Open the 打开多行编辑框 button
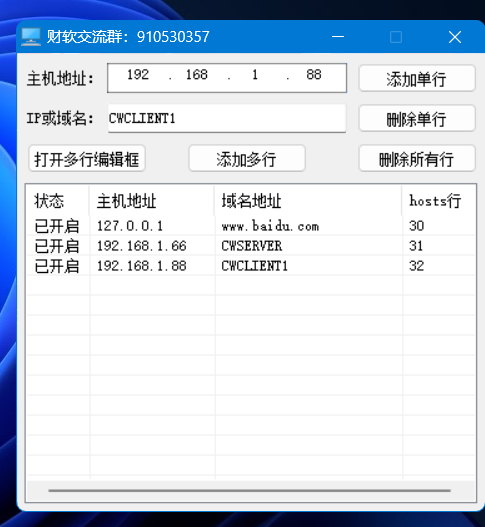Image resolution: width=485 pixels, height=527 pixels. [87, 158]
